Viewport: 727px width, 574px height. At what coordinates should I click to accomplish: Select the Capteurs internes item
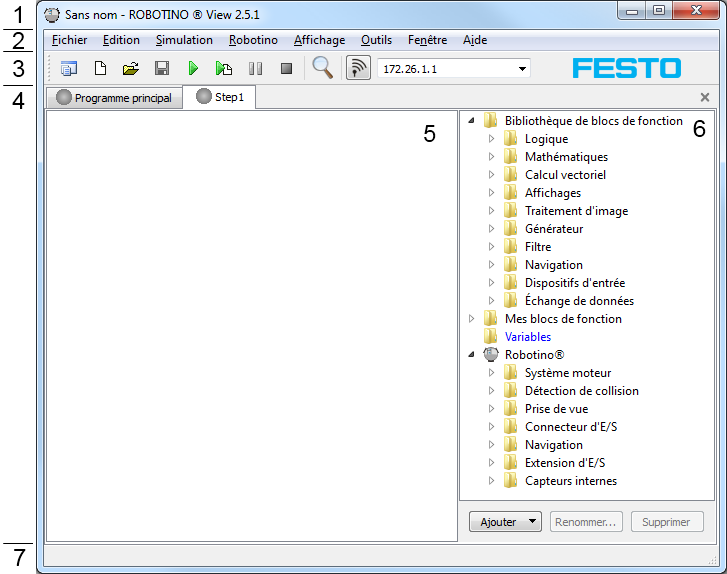[x=571, y=481]
